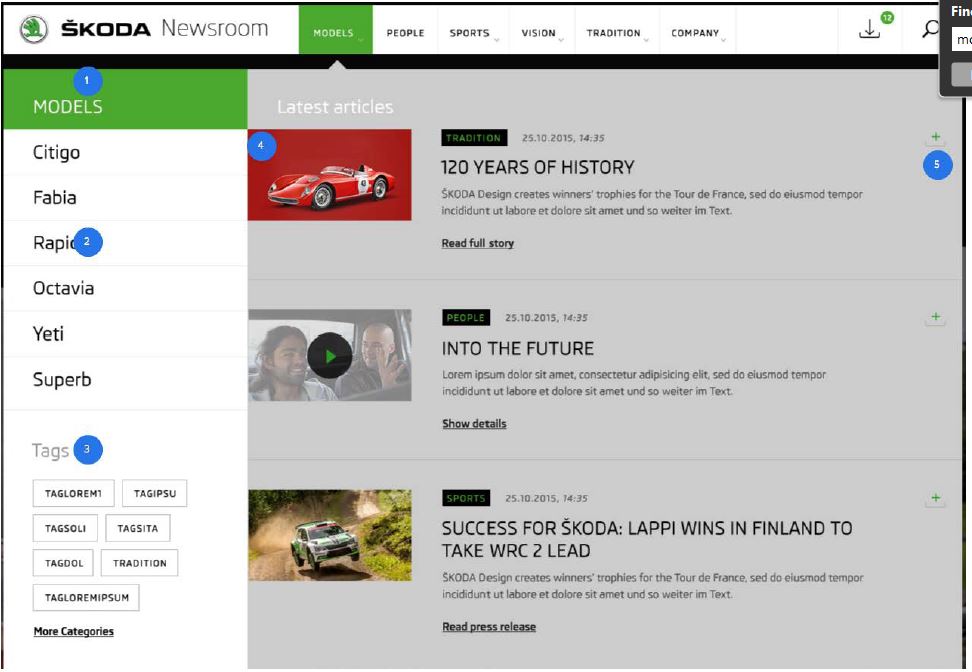Select the MODELS navigation tab
The width and height of the screenshot is (972, 672).
pos(335,30)
